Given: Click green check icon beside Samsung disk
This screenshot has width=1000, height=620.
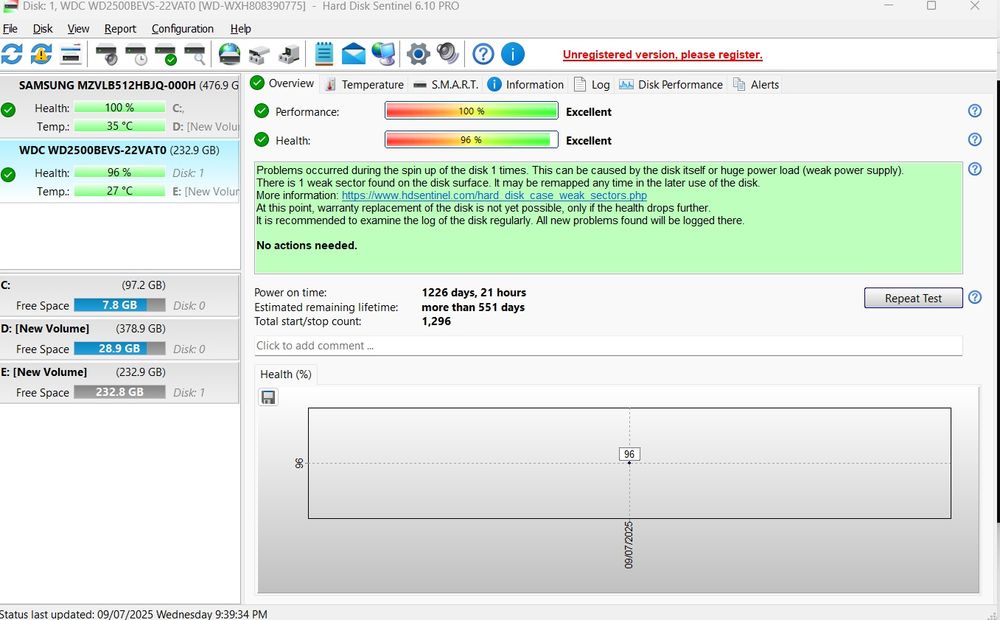Looking at the screenshot, I should pyautogui.click(x=8, y=110).
